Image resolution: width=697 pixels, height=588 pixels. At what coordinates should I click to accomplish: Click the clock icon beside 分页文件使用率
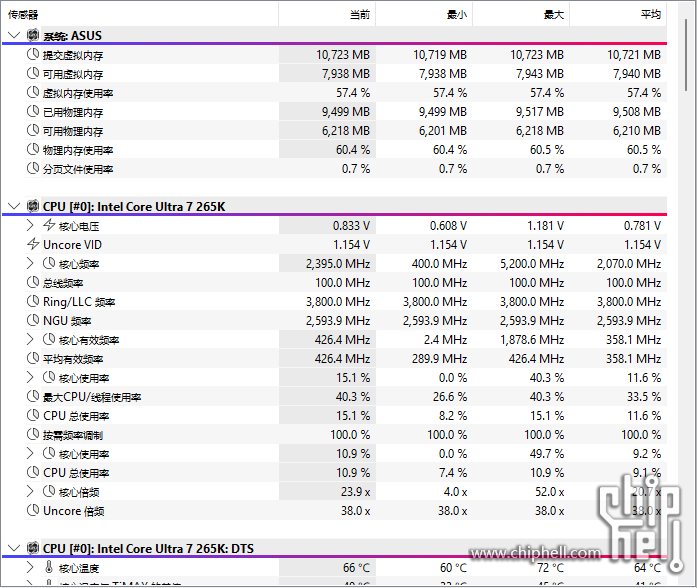pos(33,168)
